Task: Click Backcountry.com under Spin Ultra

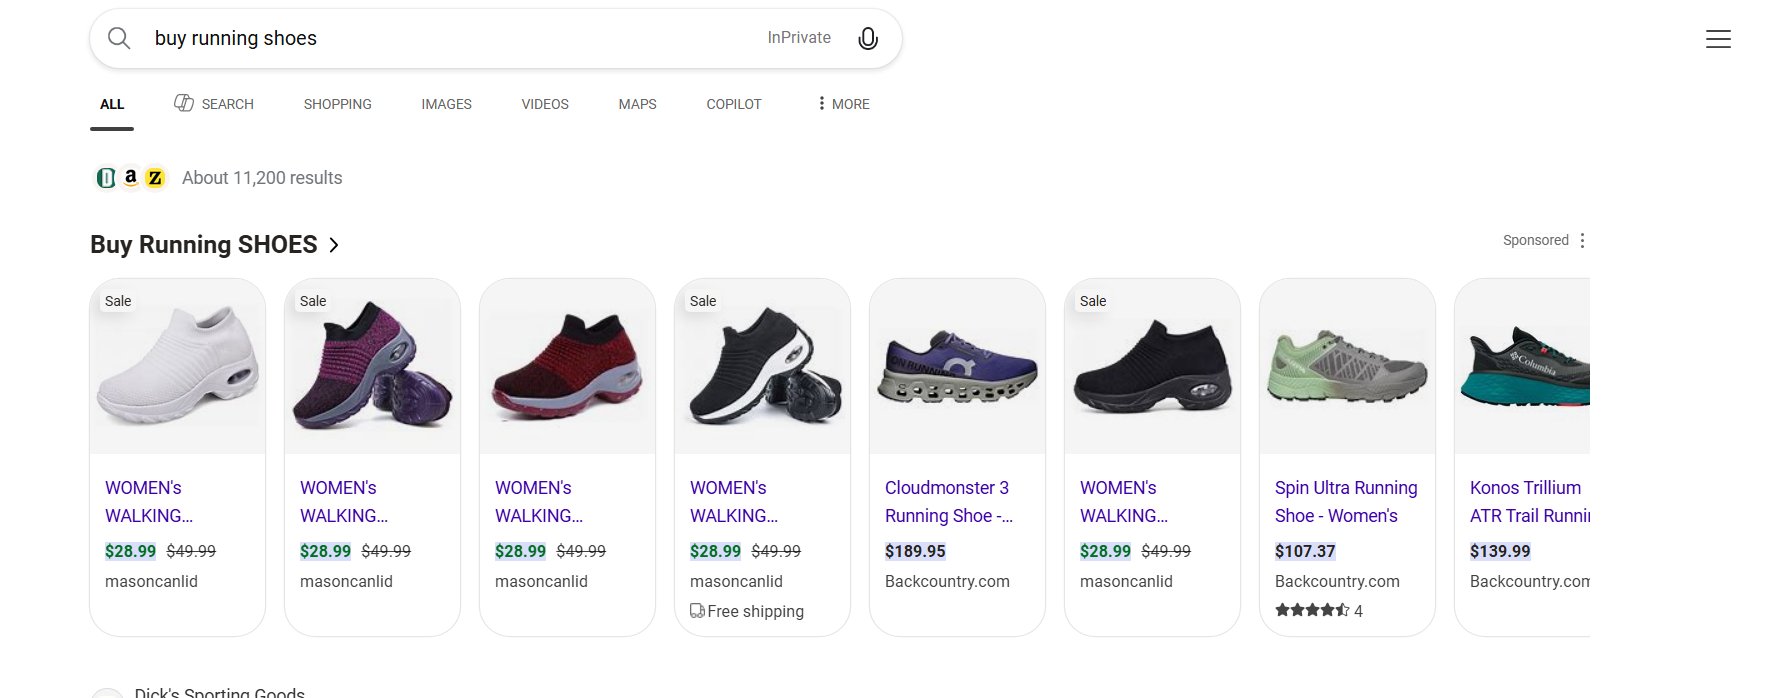Action: (x=1337, y=581)
